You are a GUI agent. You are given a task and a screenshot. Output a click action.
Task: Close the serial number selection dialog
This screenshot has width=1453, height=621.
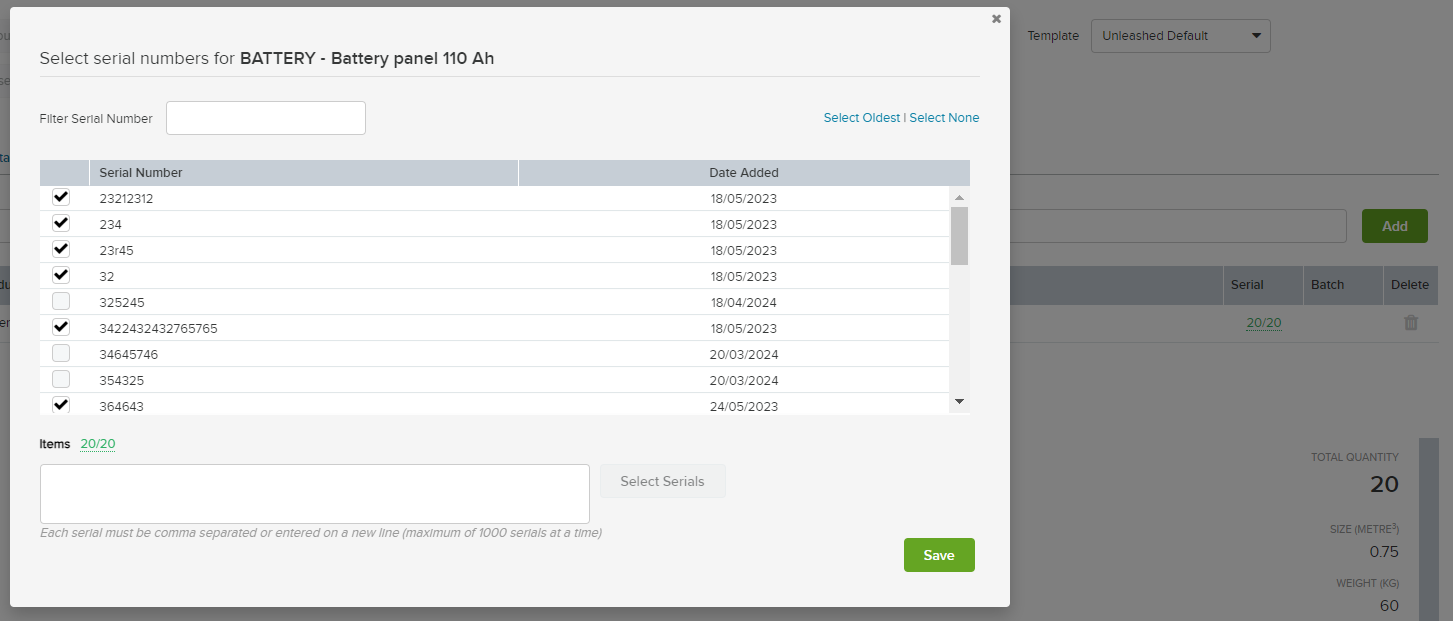[x=996, y=18]
